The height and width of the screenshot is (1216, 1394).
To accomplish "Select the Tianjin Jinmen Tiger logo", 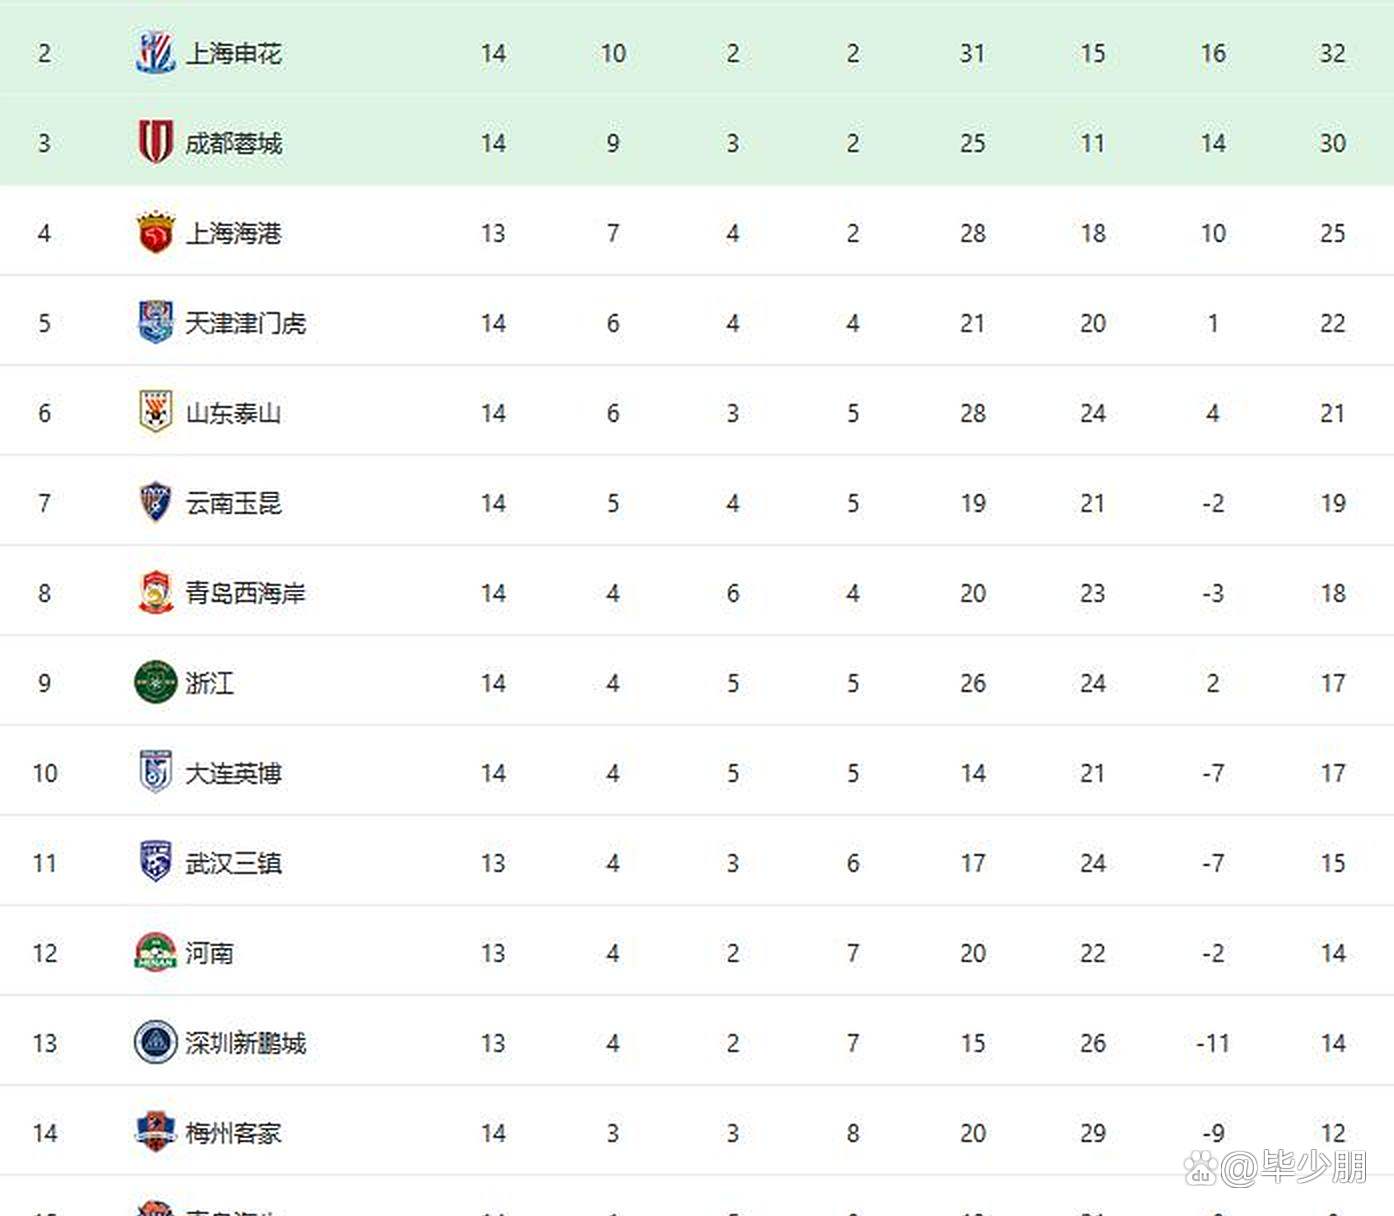I will pyautogui.click(x=155, y=322).
